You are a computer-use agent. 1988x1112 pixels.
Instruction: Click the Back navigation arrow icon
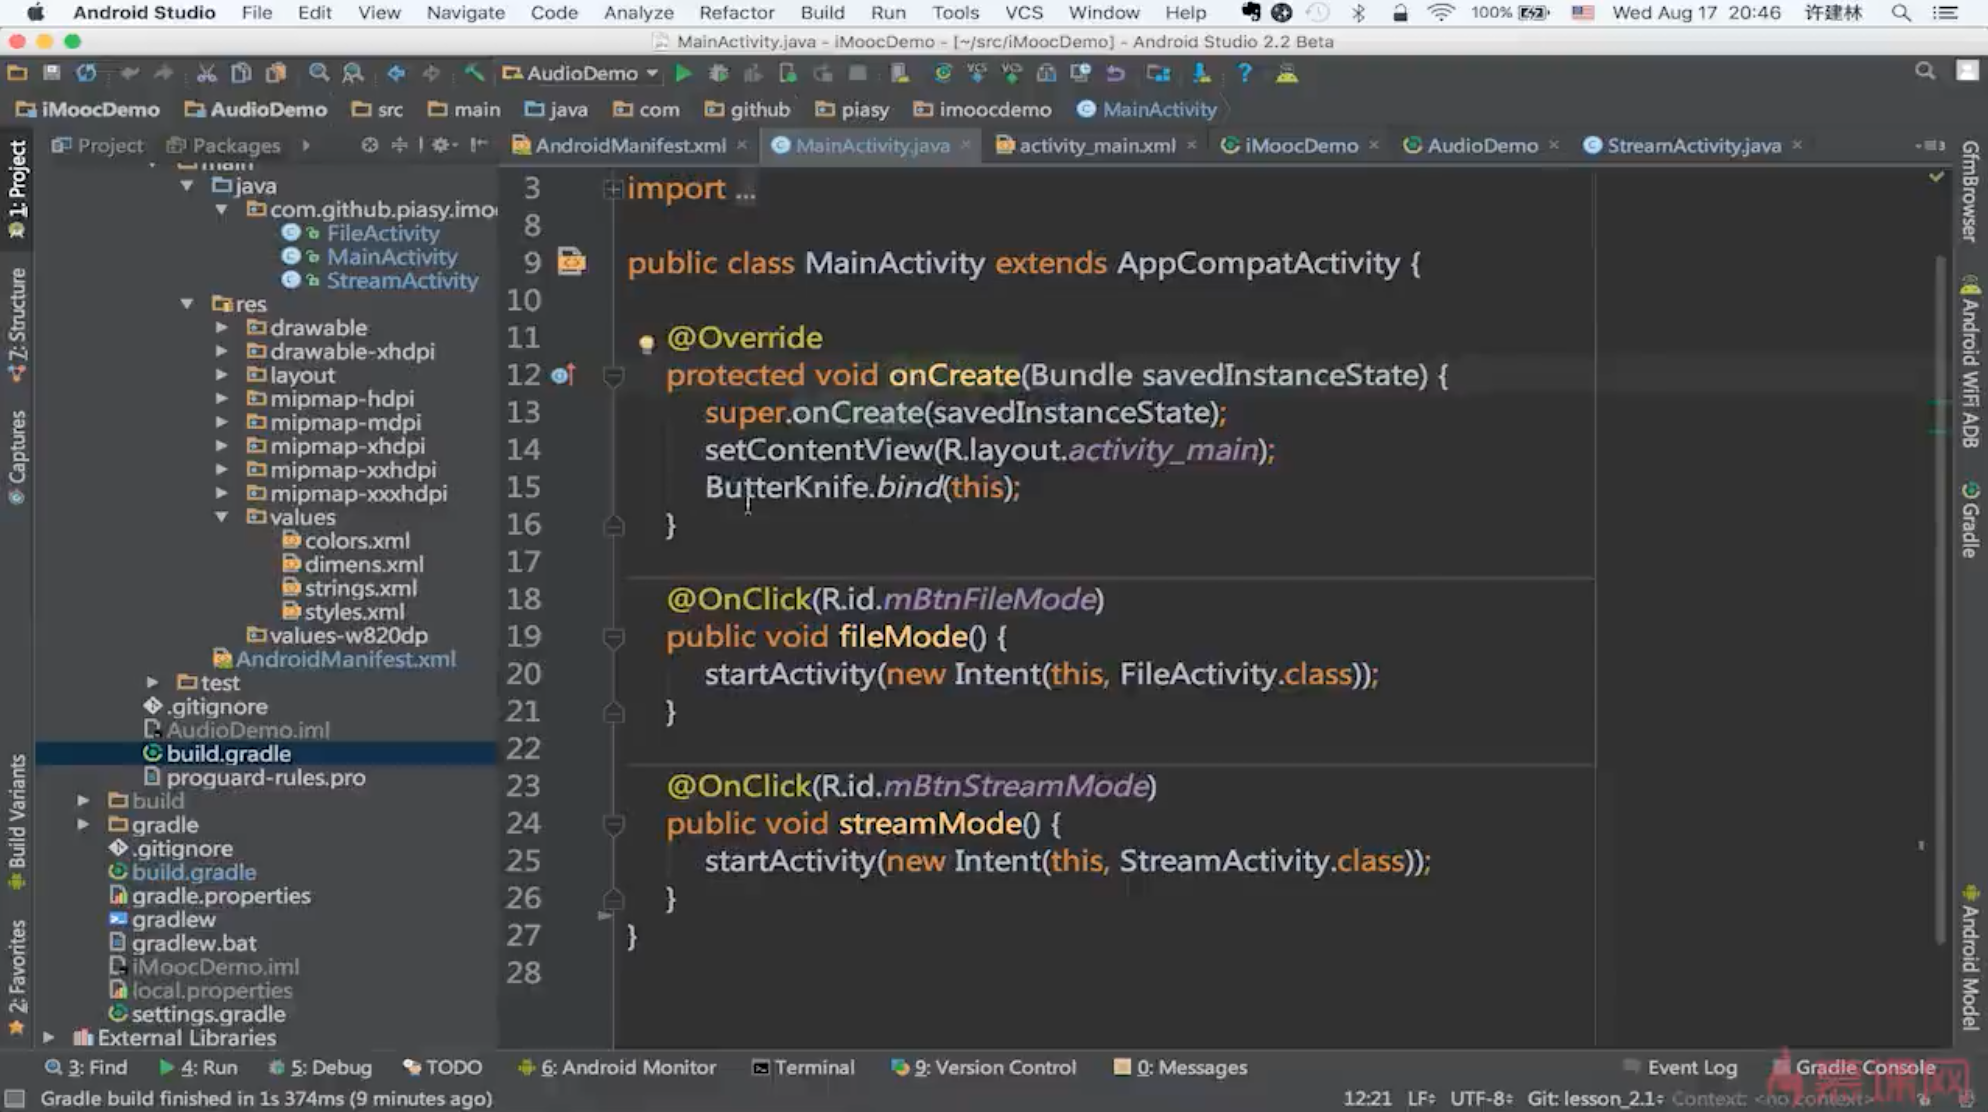pos(396,73)
